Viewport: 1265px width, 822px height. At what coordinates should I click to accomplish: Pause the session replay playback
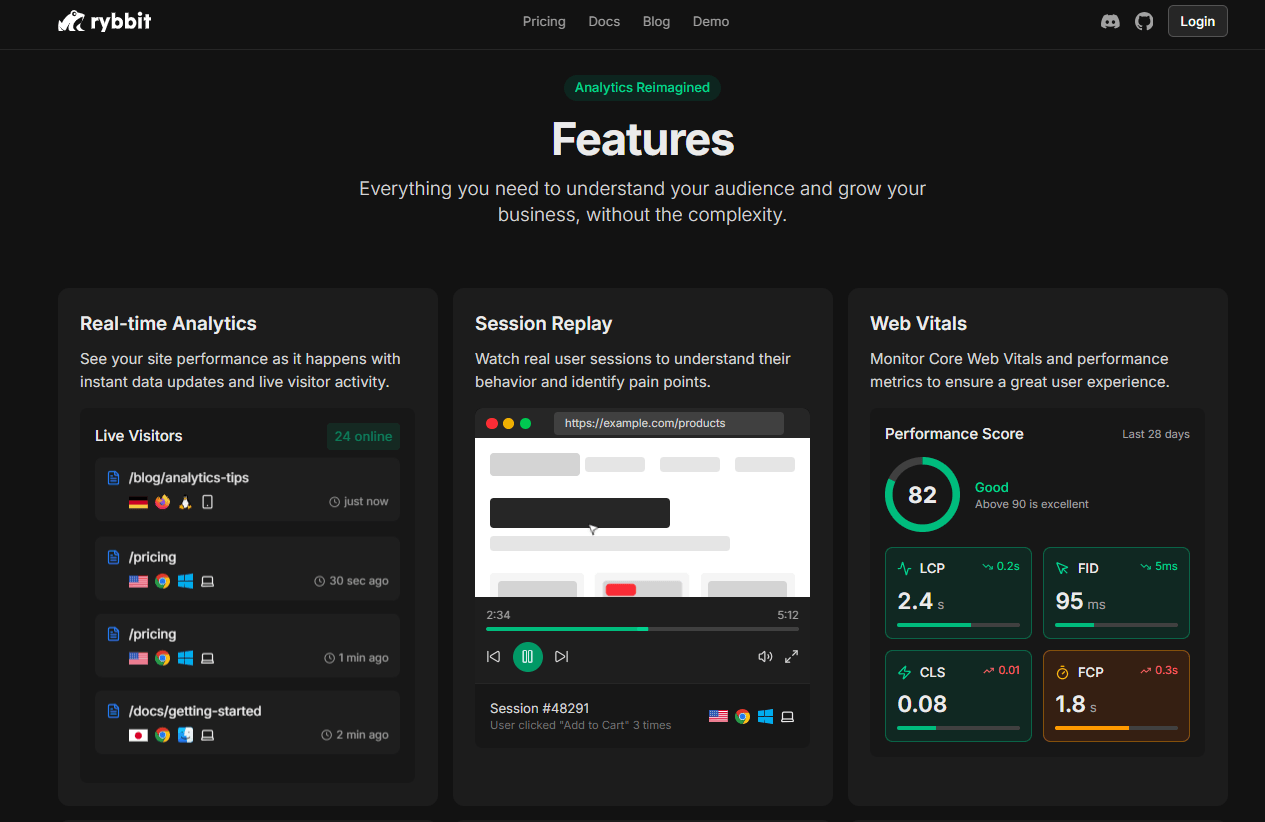point(527,656)
